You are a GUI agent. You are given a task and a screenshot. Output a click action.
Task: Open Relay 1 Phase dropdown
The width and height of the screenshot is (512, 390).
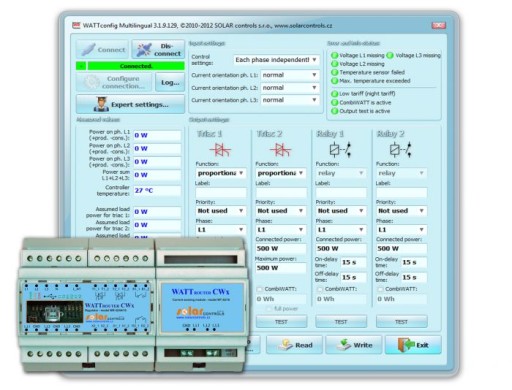pyautogui.click(x=341, y=230)
